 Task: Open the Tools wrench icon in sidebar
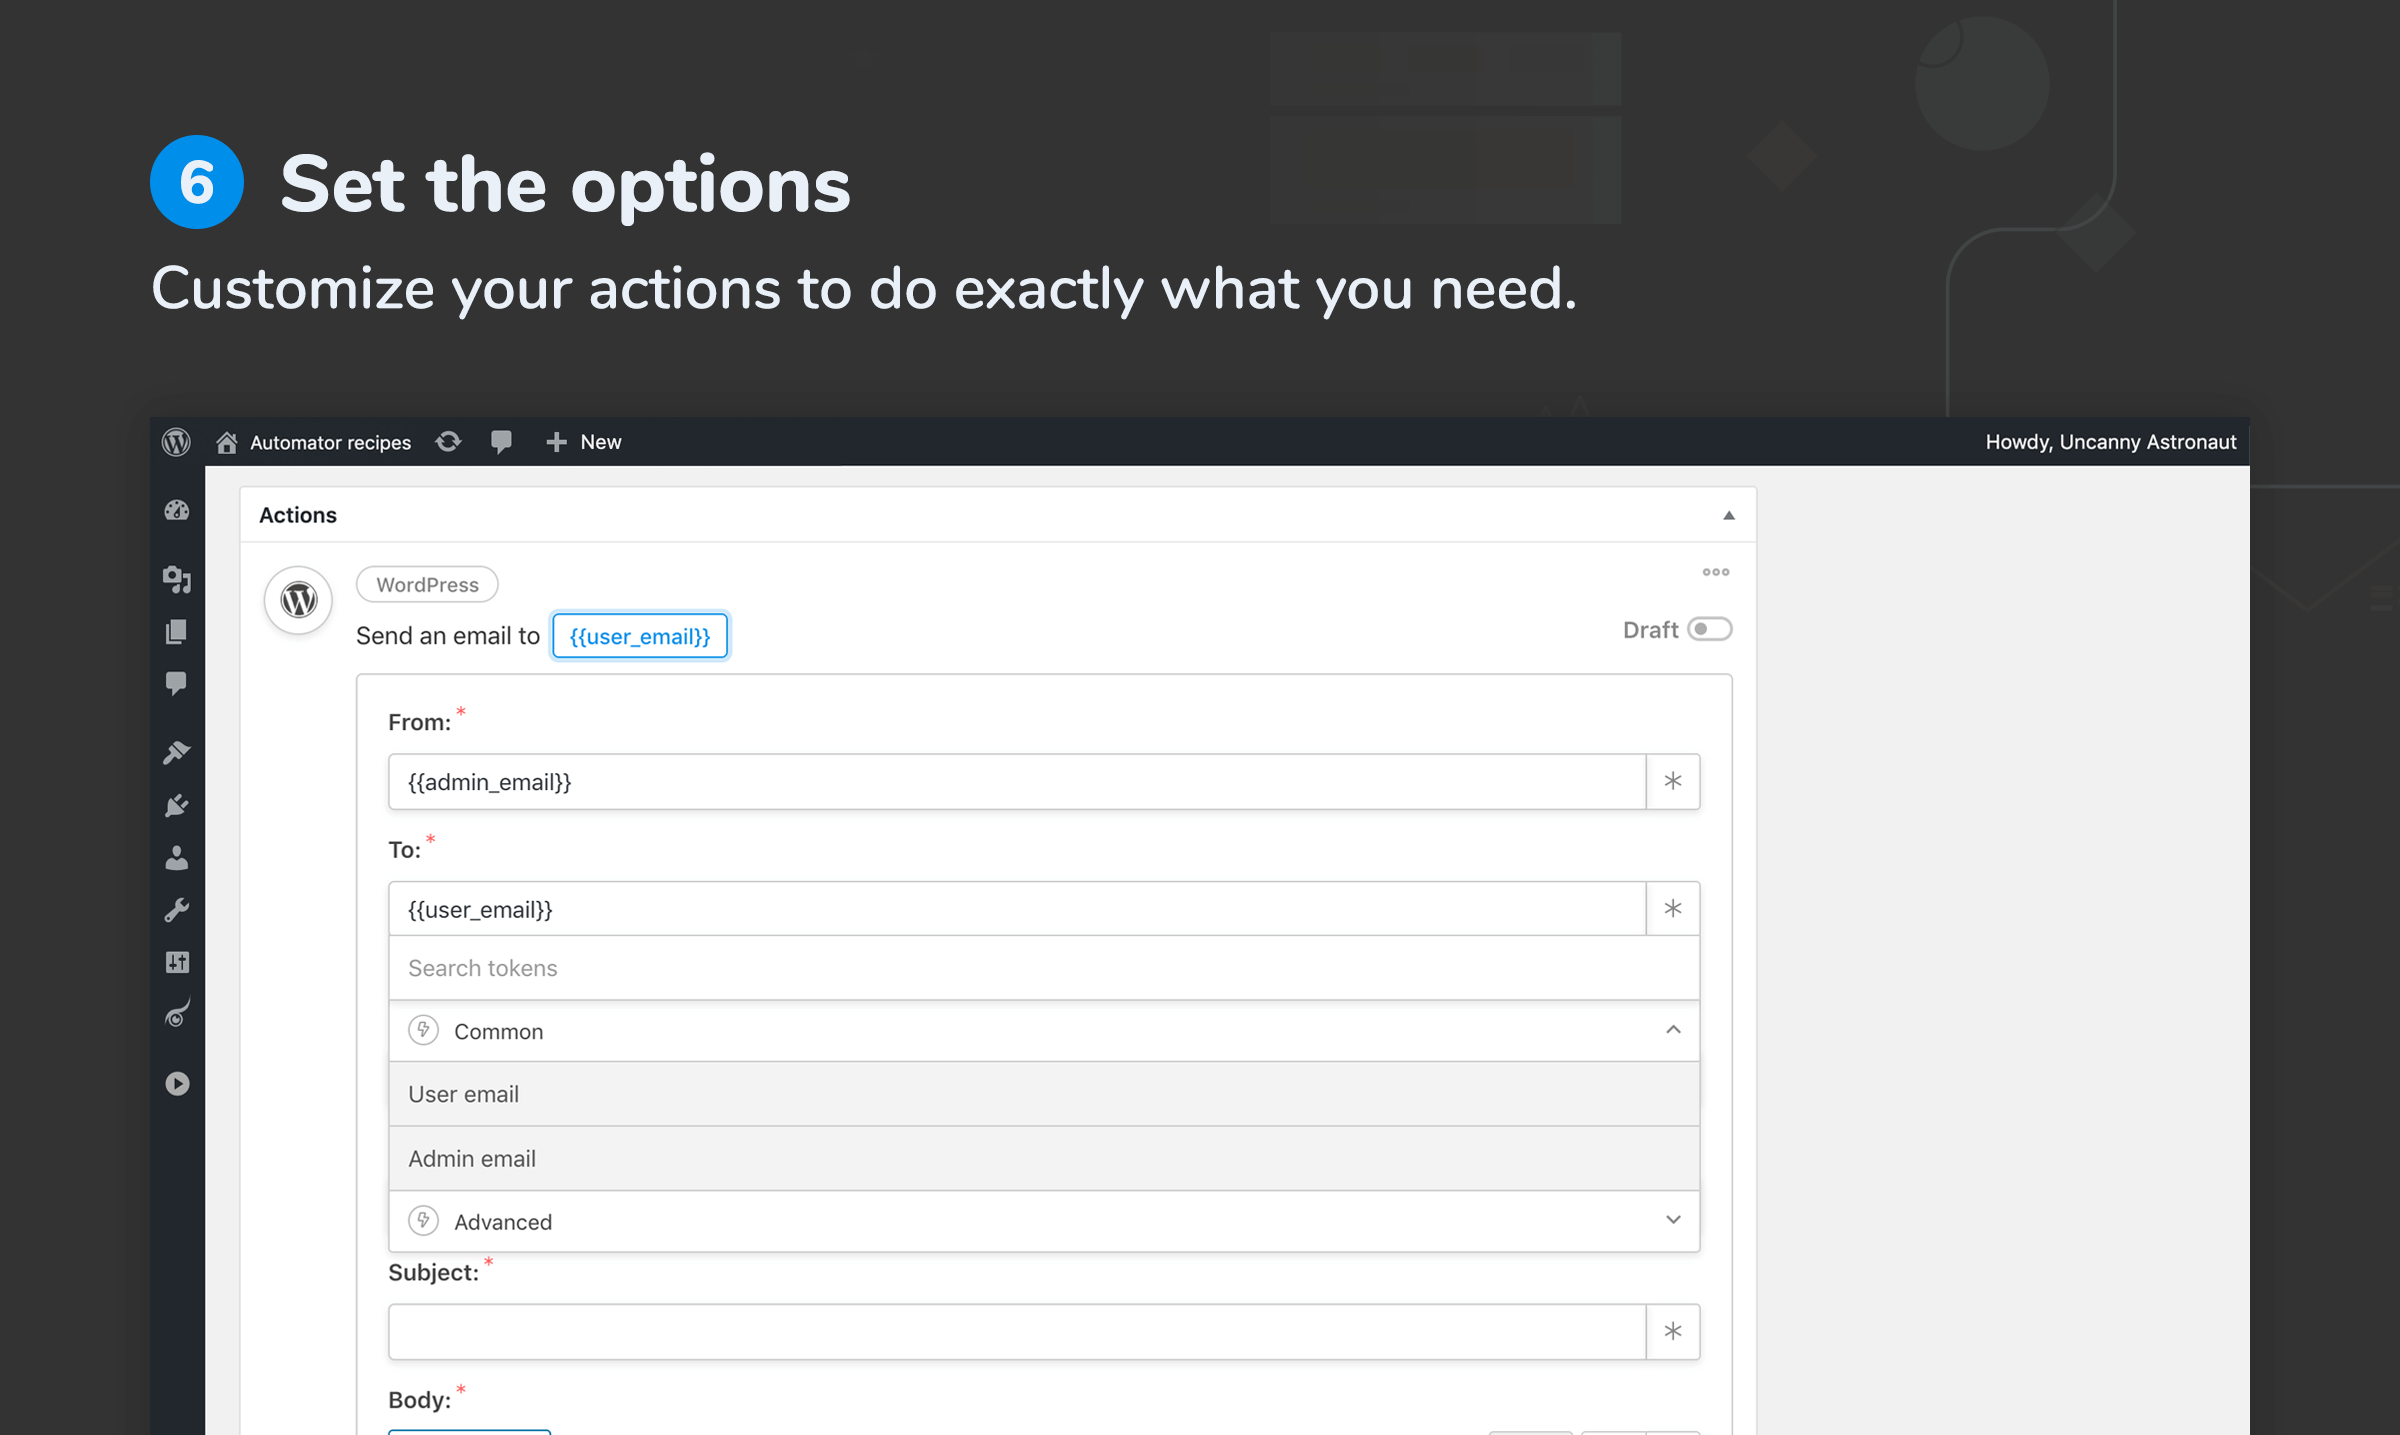pos(177,910)
